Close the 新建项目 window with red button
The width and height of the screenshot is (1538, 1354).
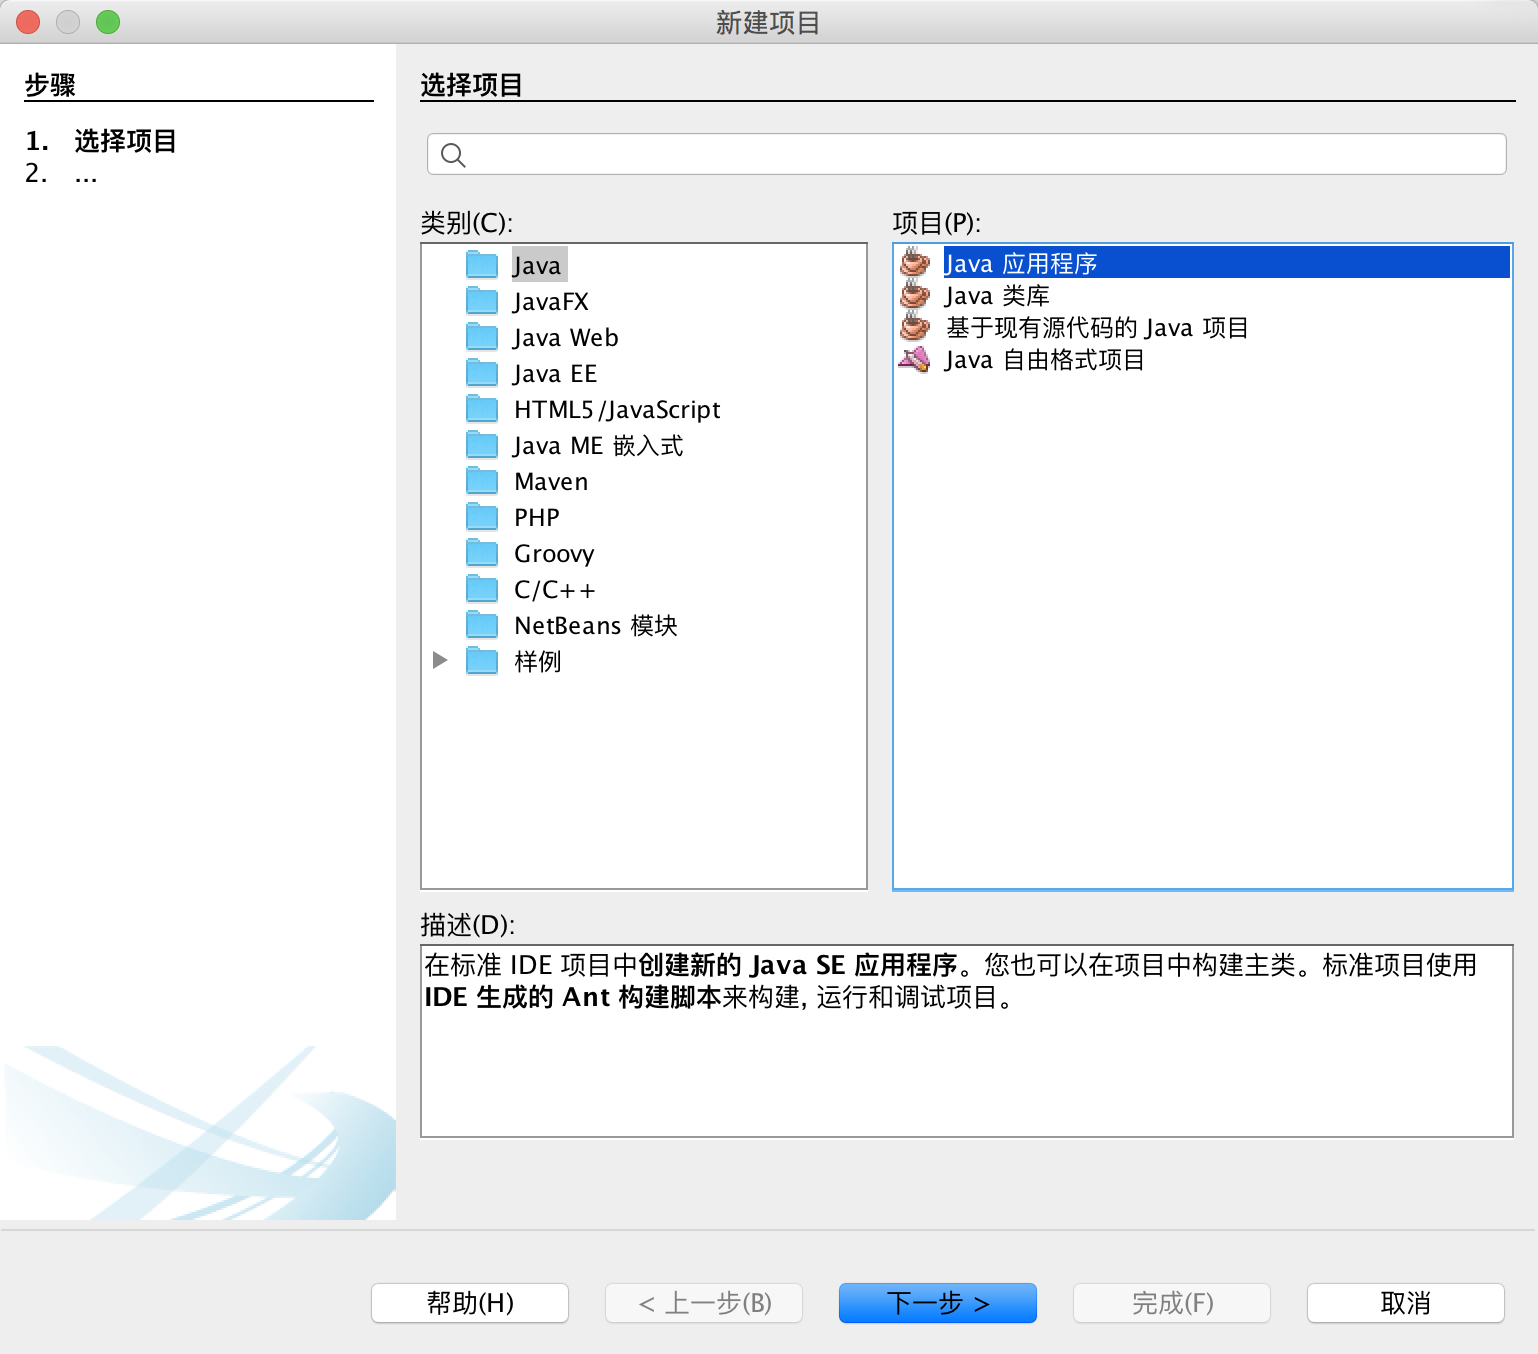(x=28, y=22)
